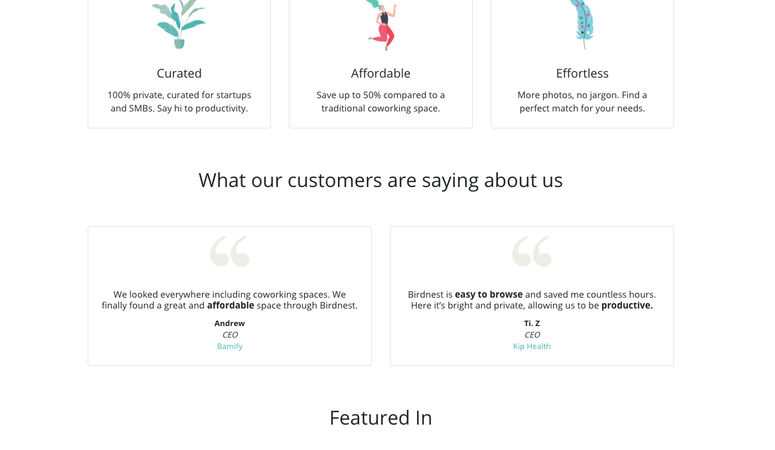
Task: Open the Kip Health company link
Action: coord(532,346)
